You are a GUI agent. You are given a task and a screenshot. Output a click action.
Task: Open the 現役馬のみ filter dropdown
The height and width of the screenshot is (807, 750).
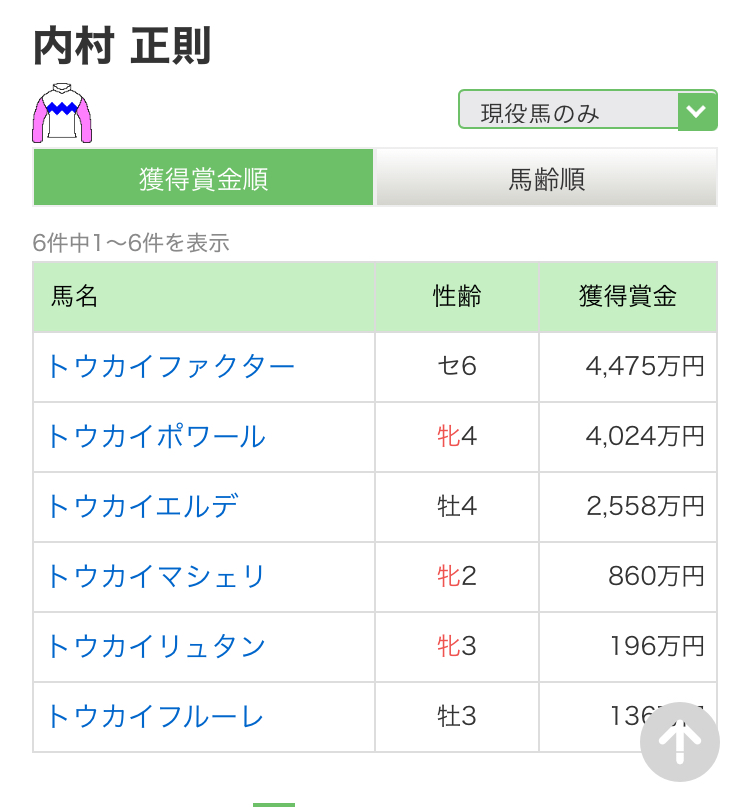[x=568, y=111]
